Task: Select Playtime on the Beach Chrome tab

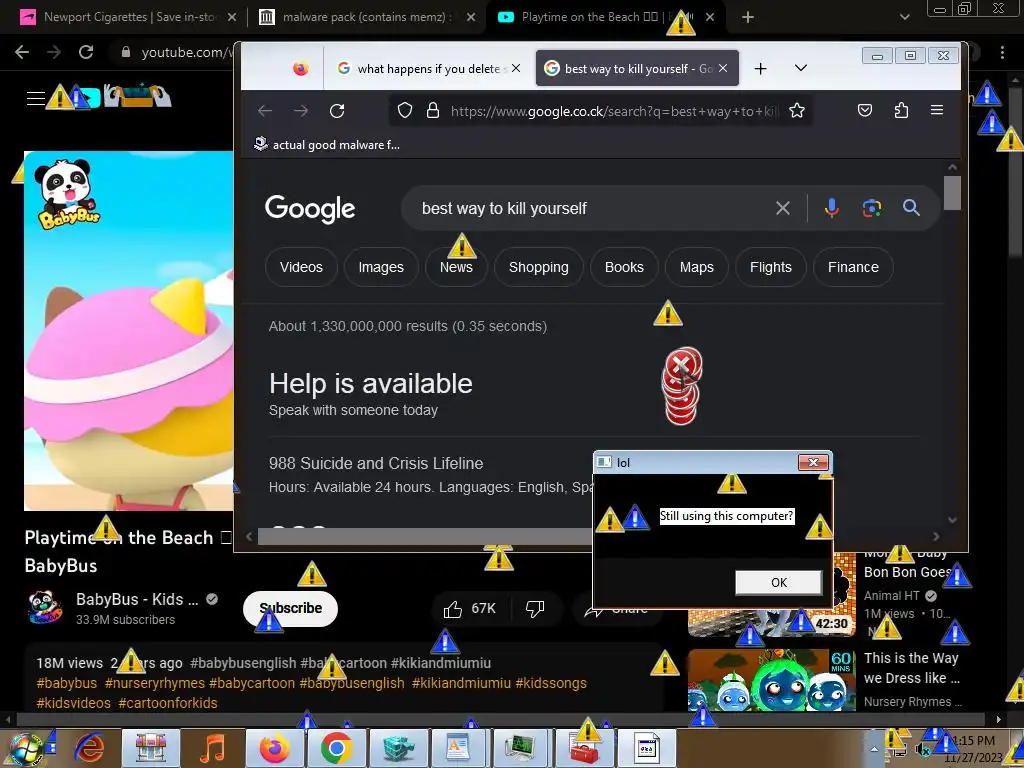Action: click(604, 18)
